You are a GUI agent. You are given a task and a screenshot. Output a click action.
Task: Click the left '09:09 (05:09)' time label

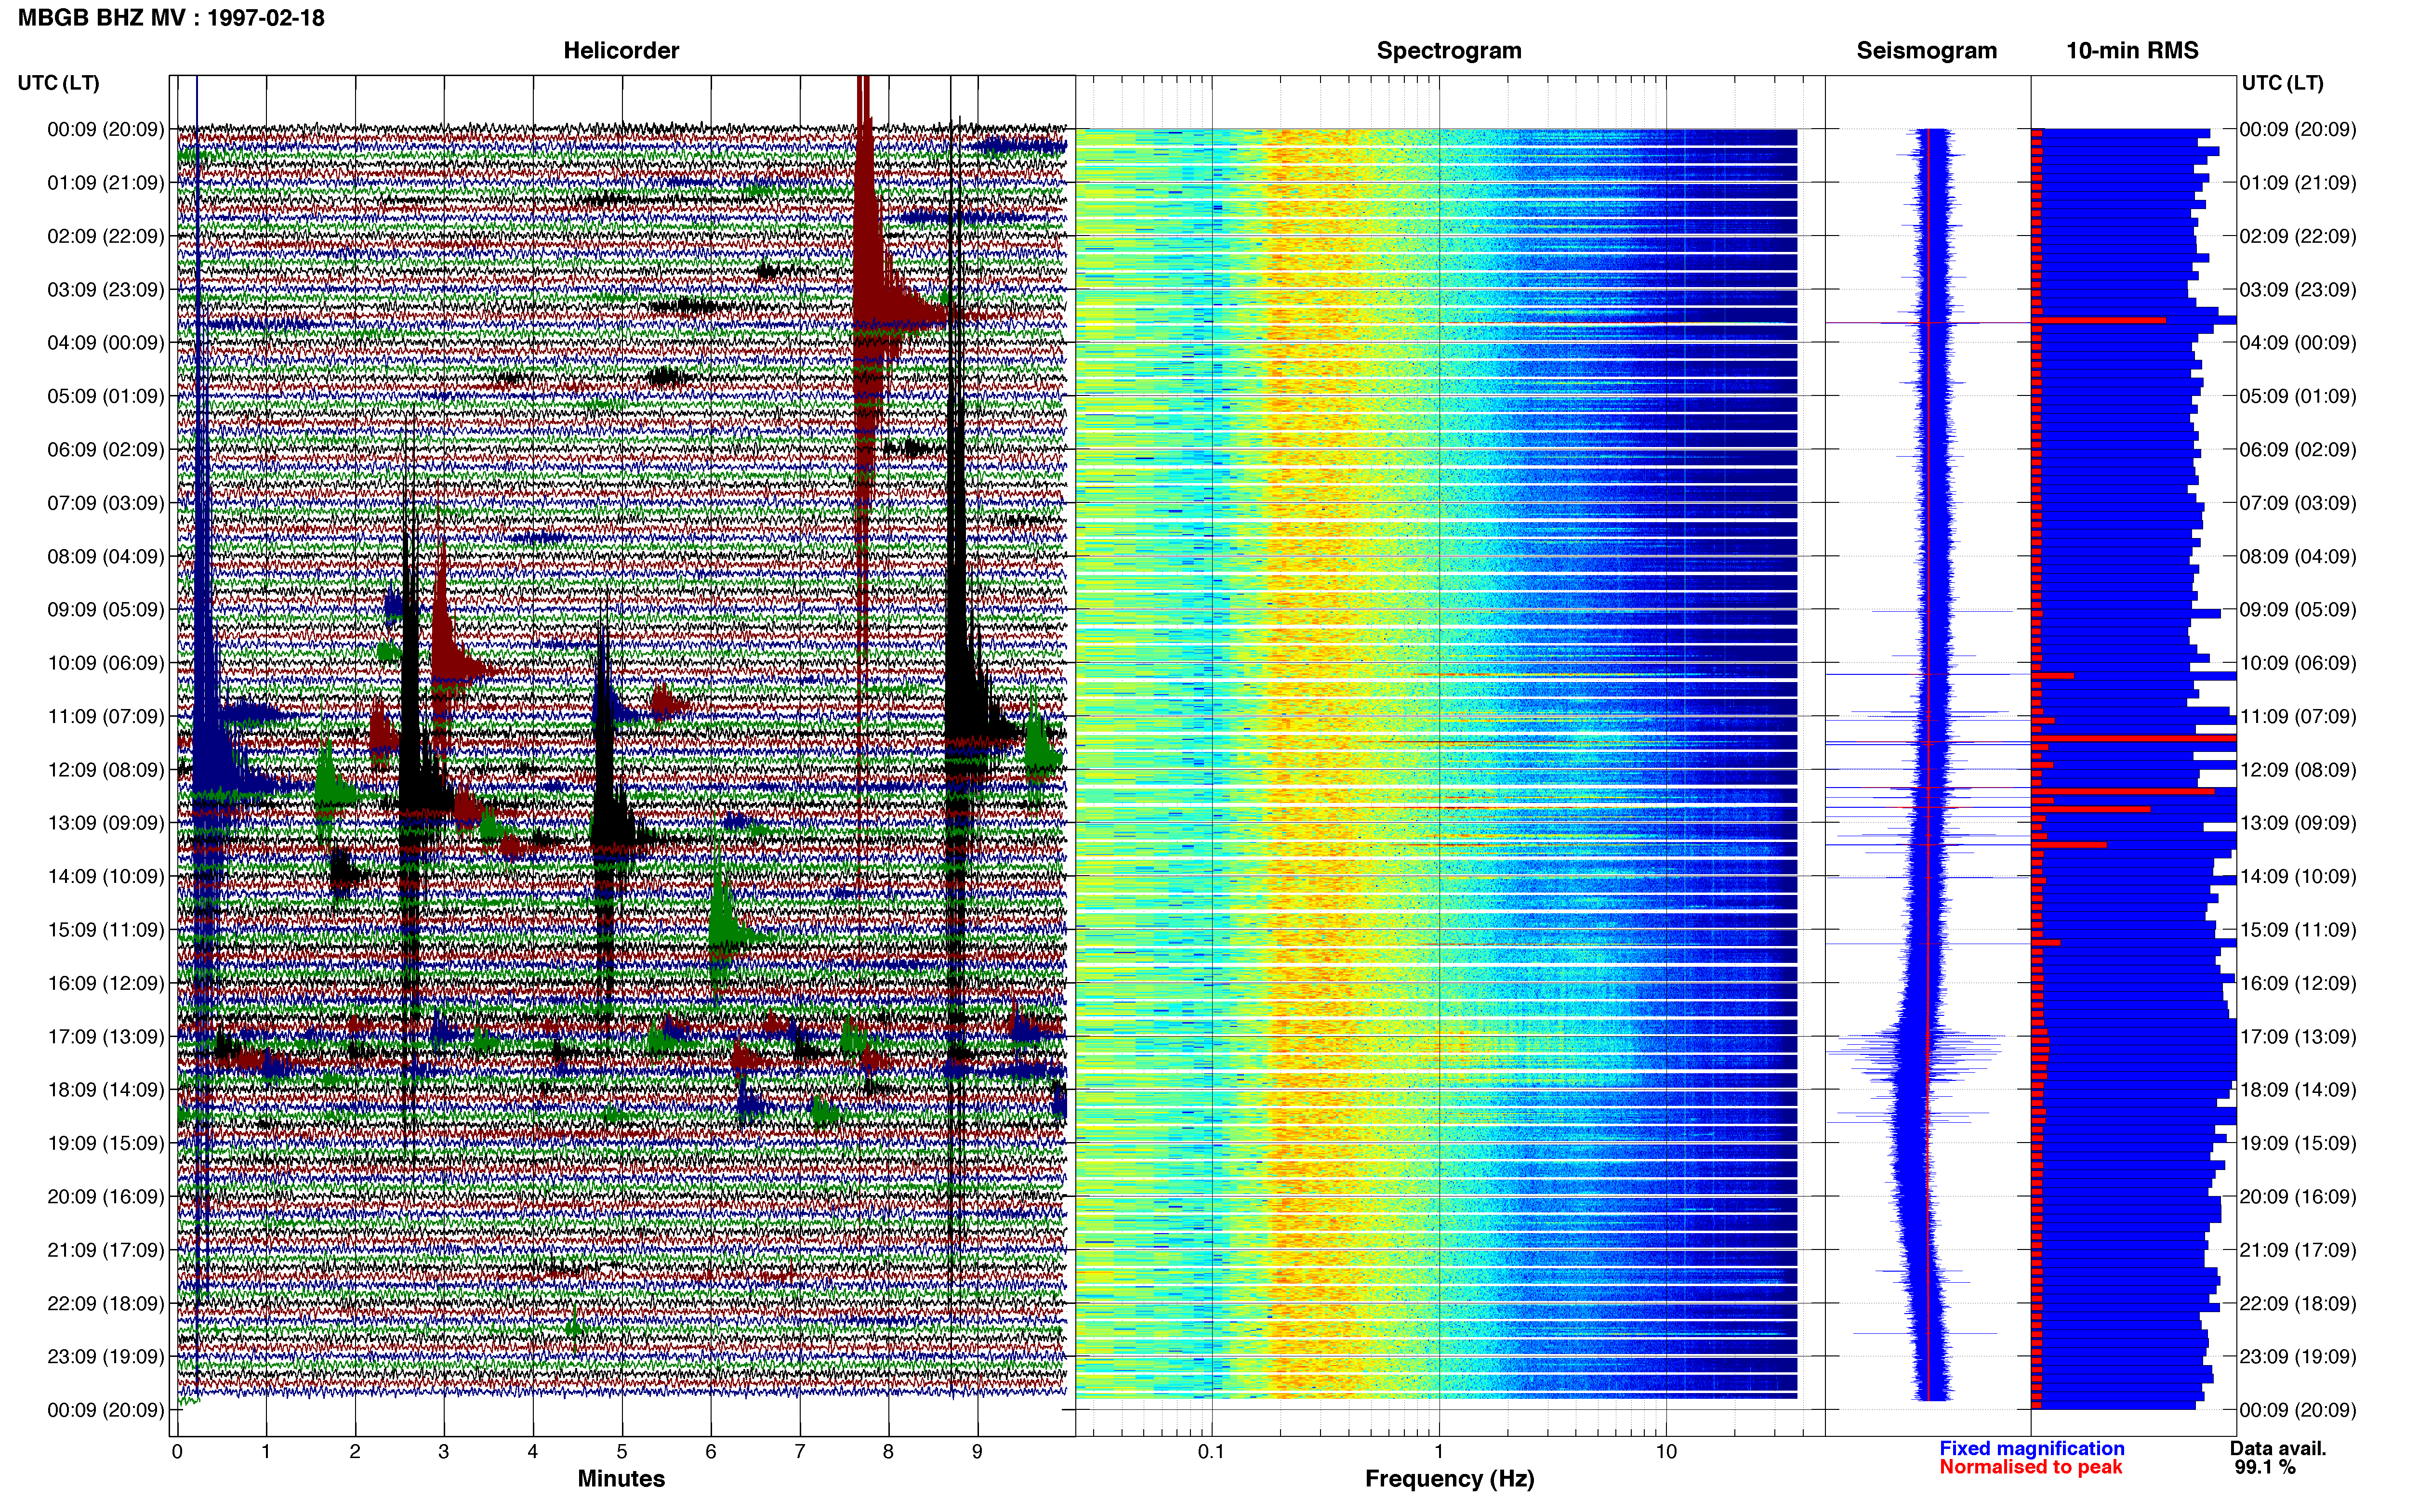pos(106,609)
